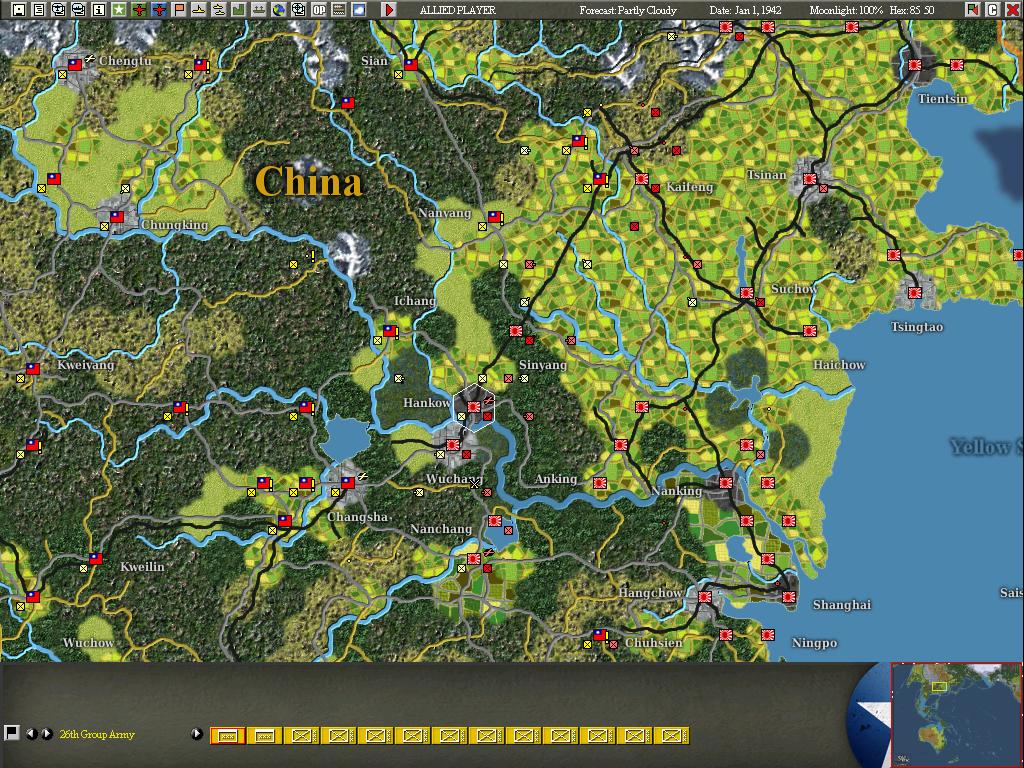Click the first stacked-screens toolbar icon
This screenshot has width=1024, height=768.
58,9
